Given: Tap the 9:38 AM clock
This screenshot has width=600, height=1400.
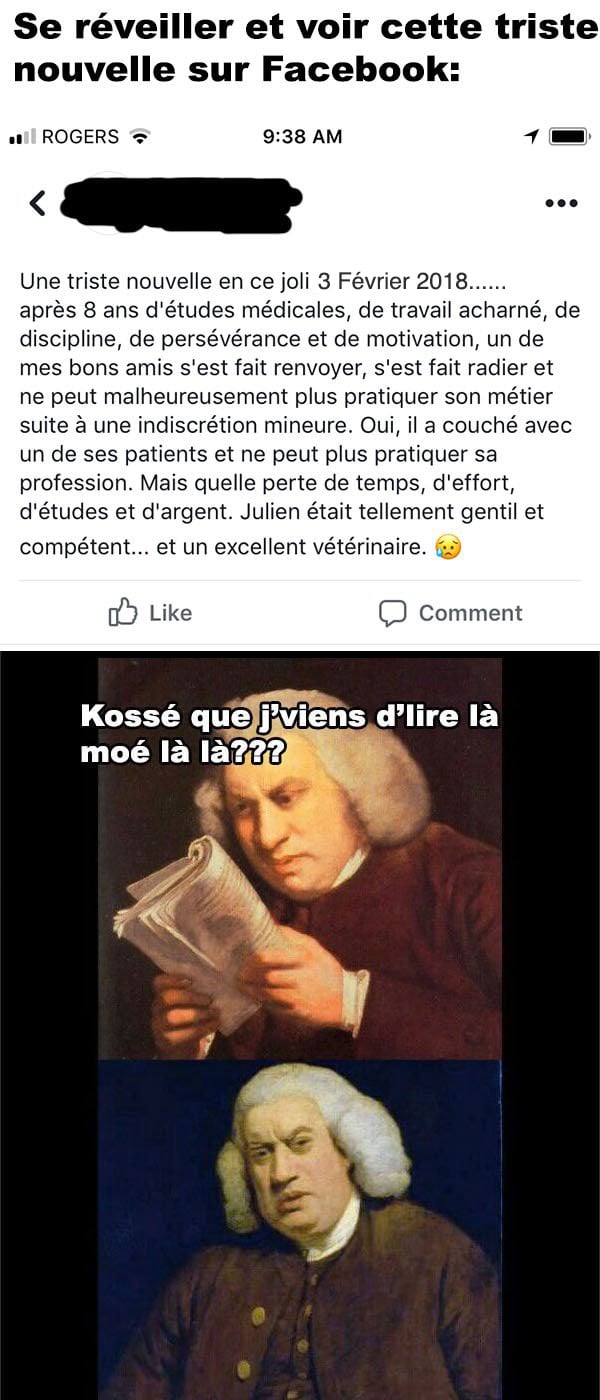Looking at the screenshot, I should (x=302, y=136).
